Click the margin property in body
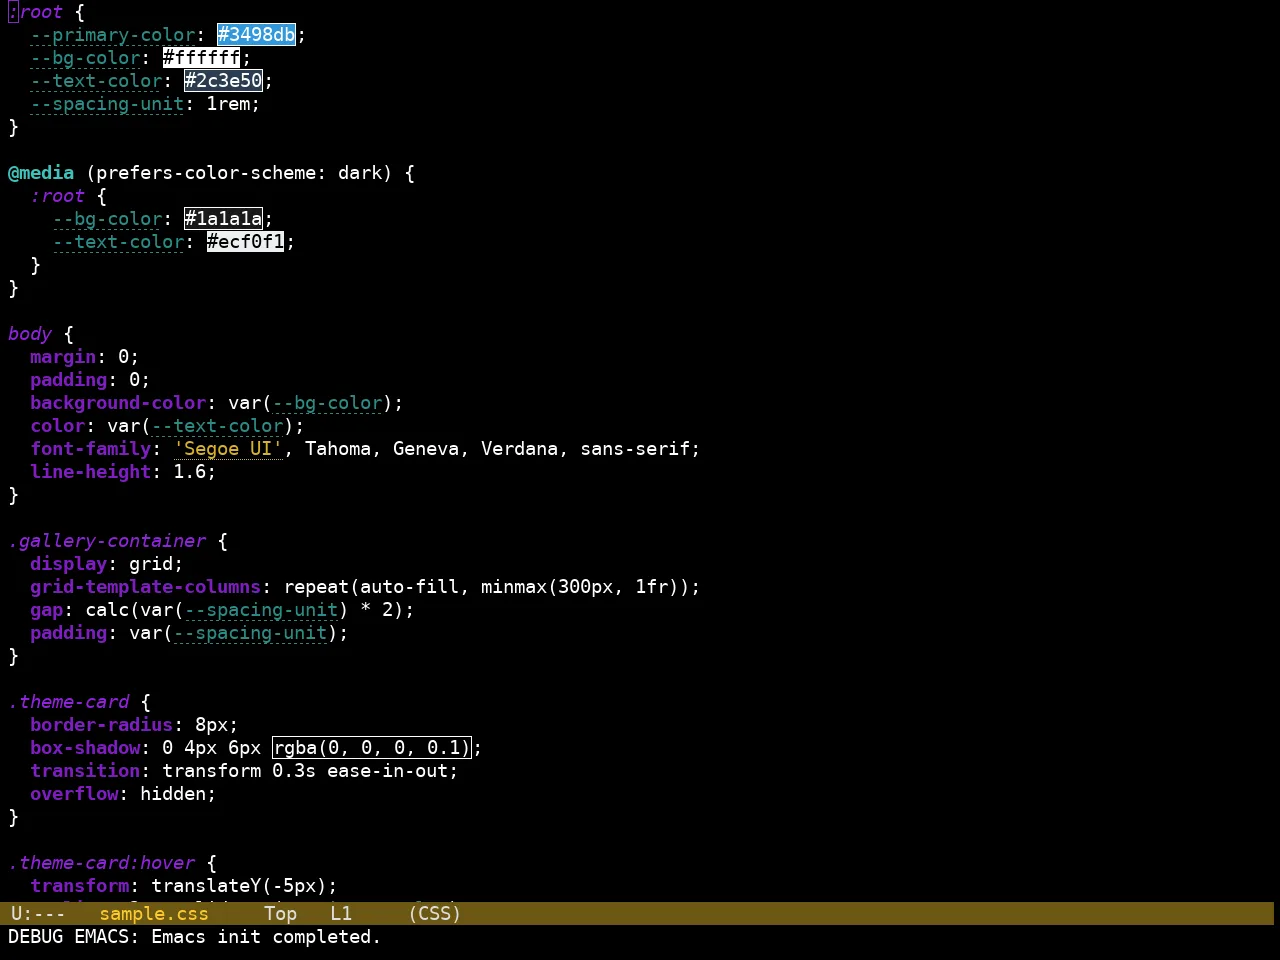Image resolution: width=1280 pixels, height=960 pixels. pyautogui.click(x=63, y=357)
